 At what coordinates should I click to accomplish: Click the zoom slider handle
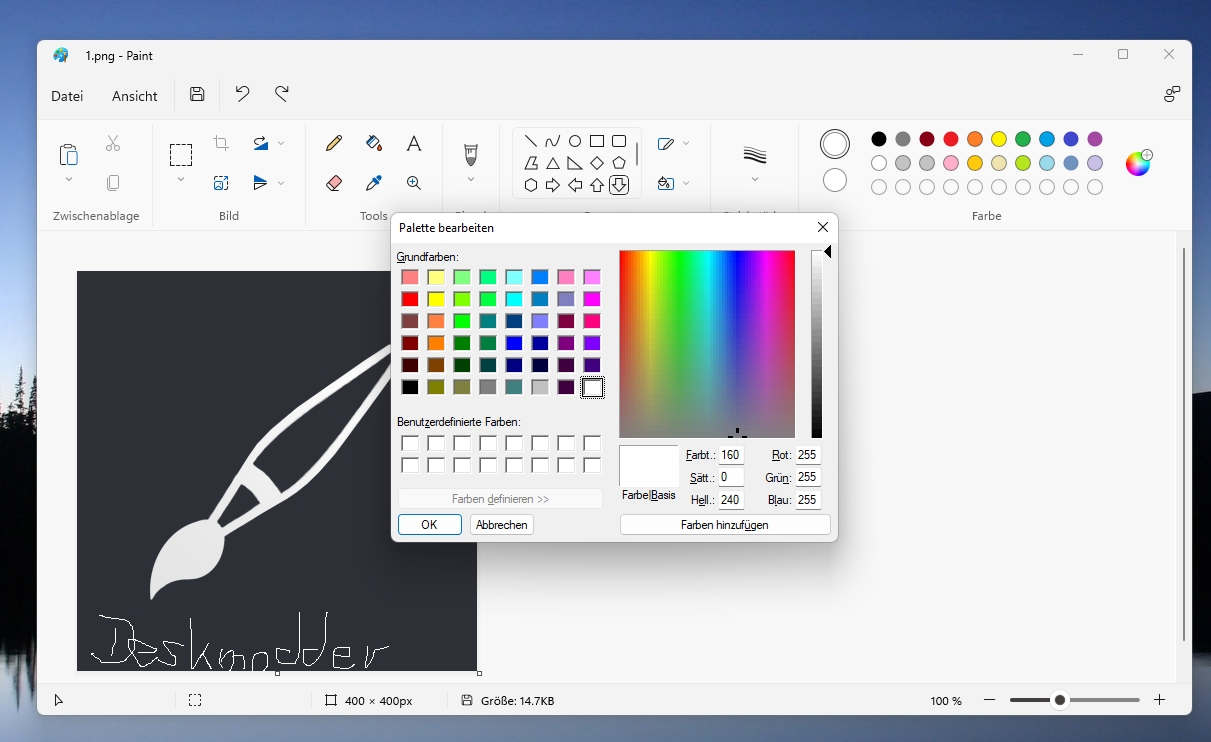(1060, 701)
